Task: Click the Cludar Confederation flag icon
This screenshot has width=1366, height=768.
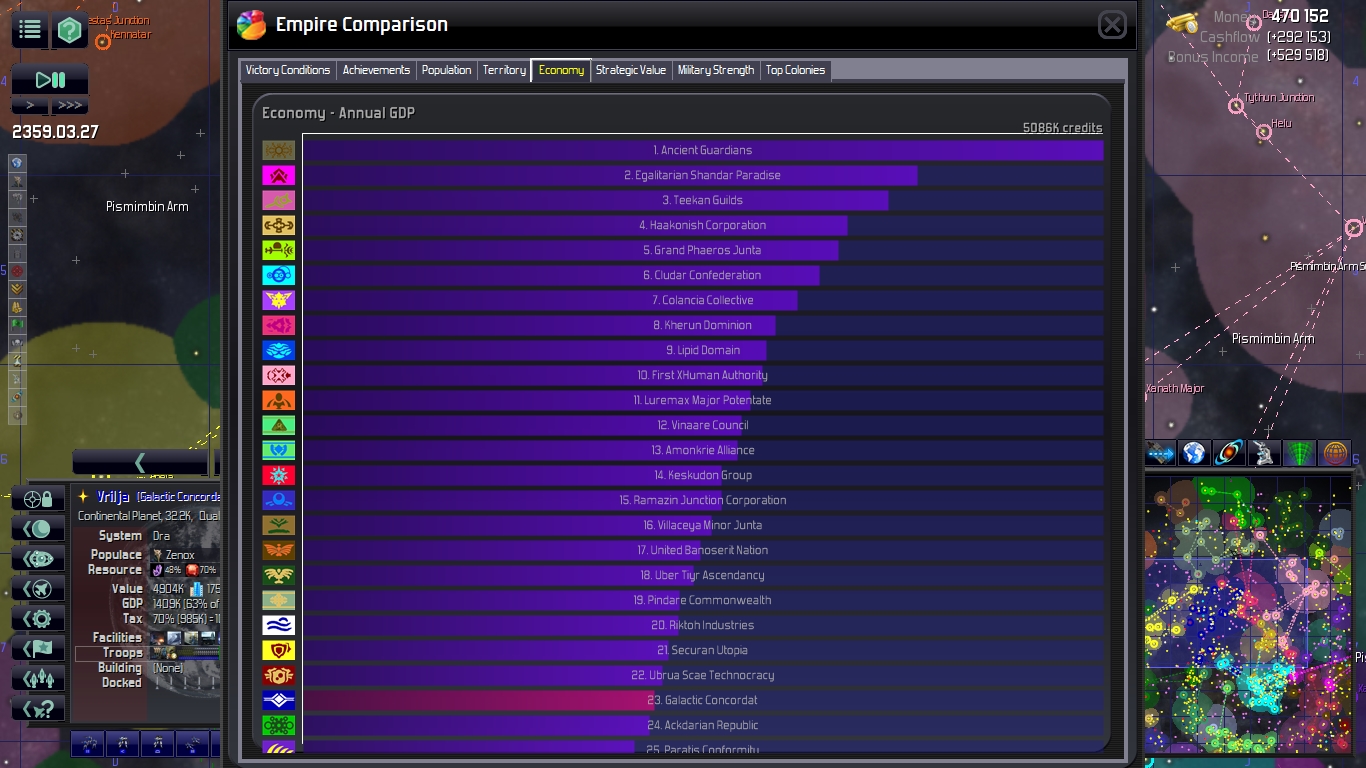Action: (x=279, y=275)
